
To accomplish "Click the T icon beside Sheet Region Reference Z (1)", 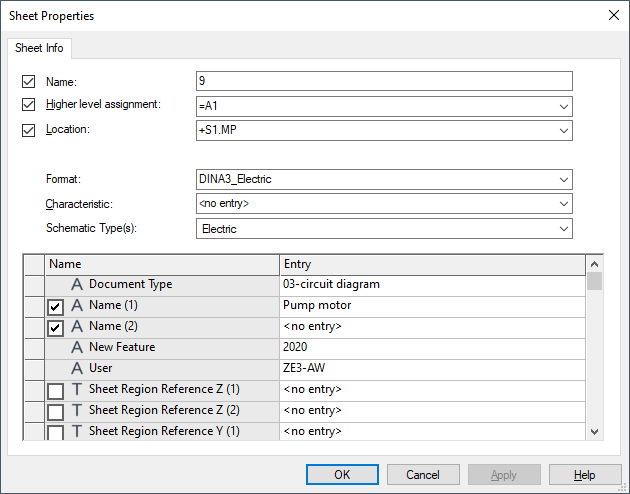I will coord(77,389).
